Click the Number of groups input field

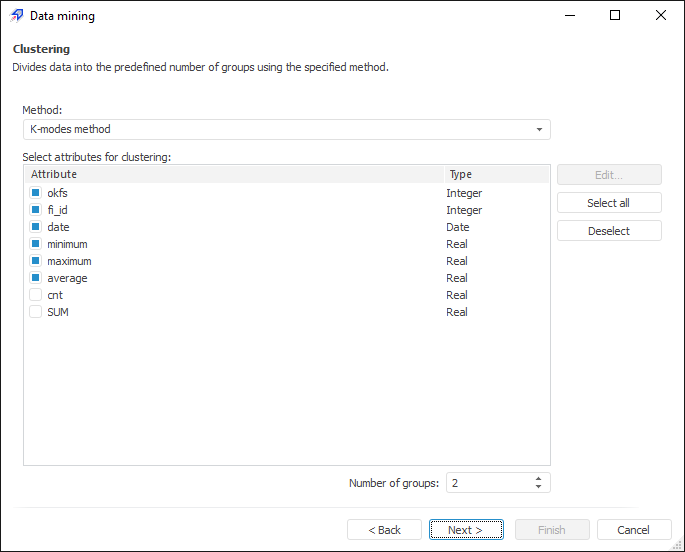pyautogui.click(x=487, y=483)
